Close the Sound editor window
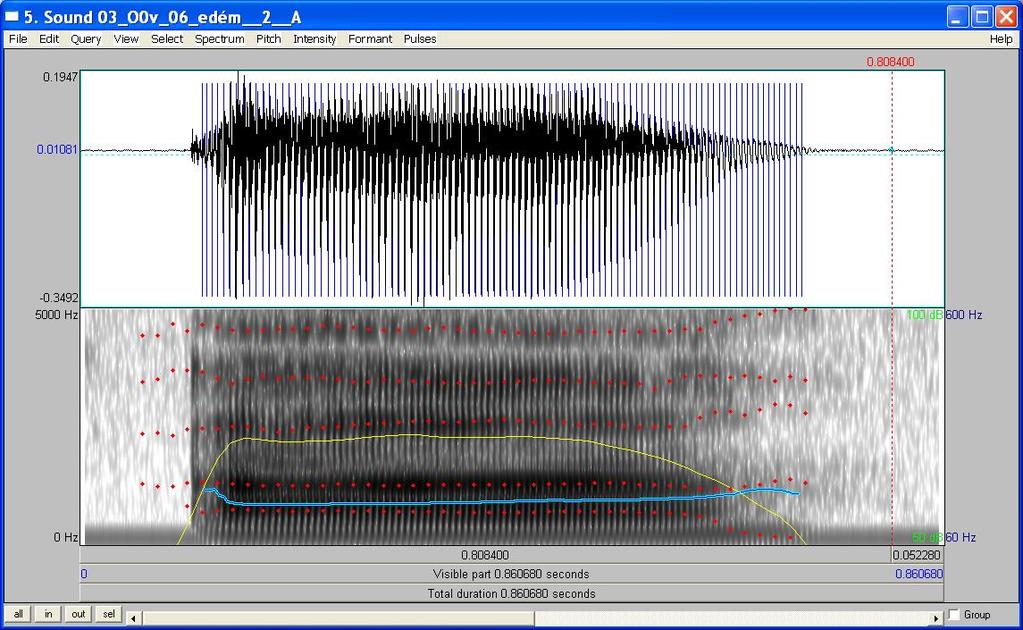This screenshot has height=630, width=1023. [1006, 16]
